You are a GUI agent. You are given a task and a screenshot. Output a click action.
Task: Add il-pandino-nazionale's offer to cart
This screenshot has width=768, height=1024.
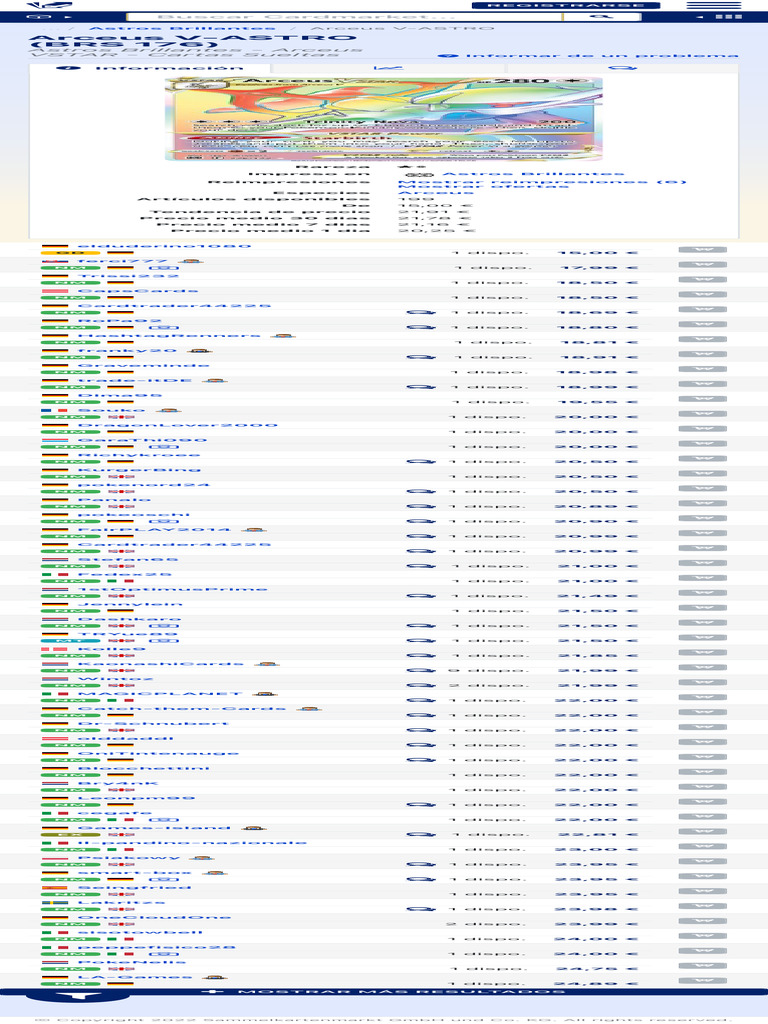click(703, 846)
